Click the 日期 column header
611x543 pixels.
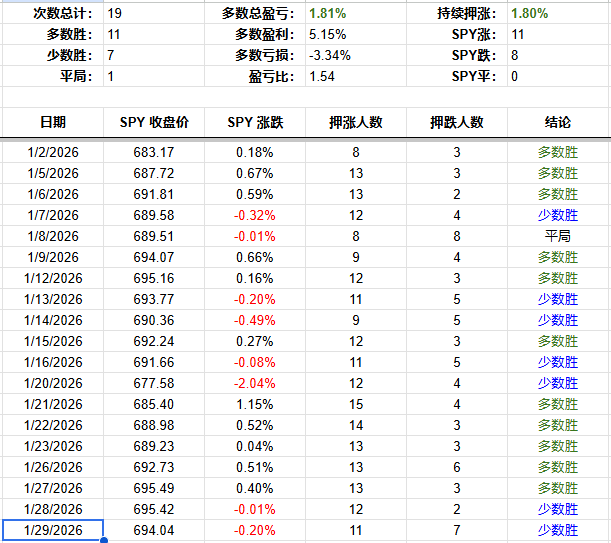coord(53,122)
